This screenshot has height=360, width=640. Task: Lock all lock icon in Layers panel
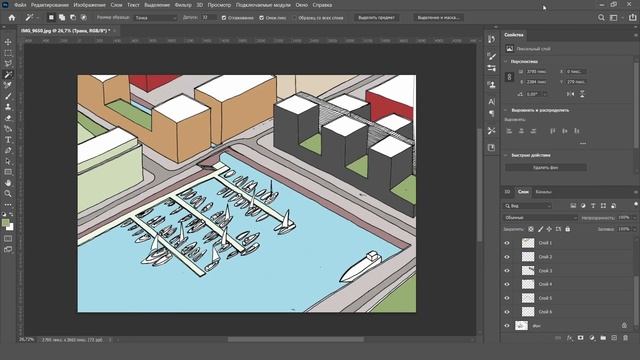tap(567, 229)
